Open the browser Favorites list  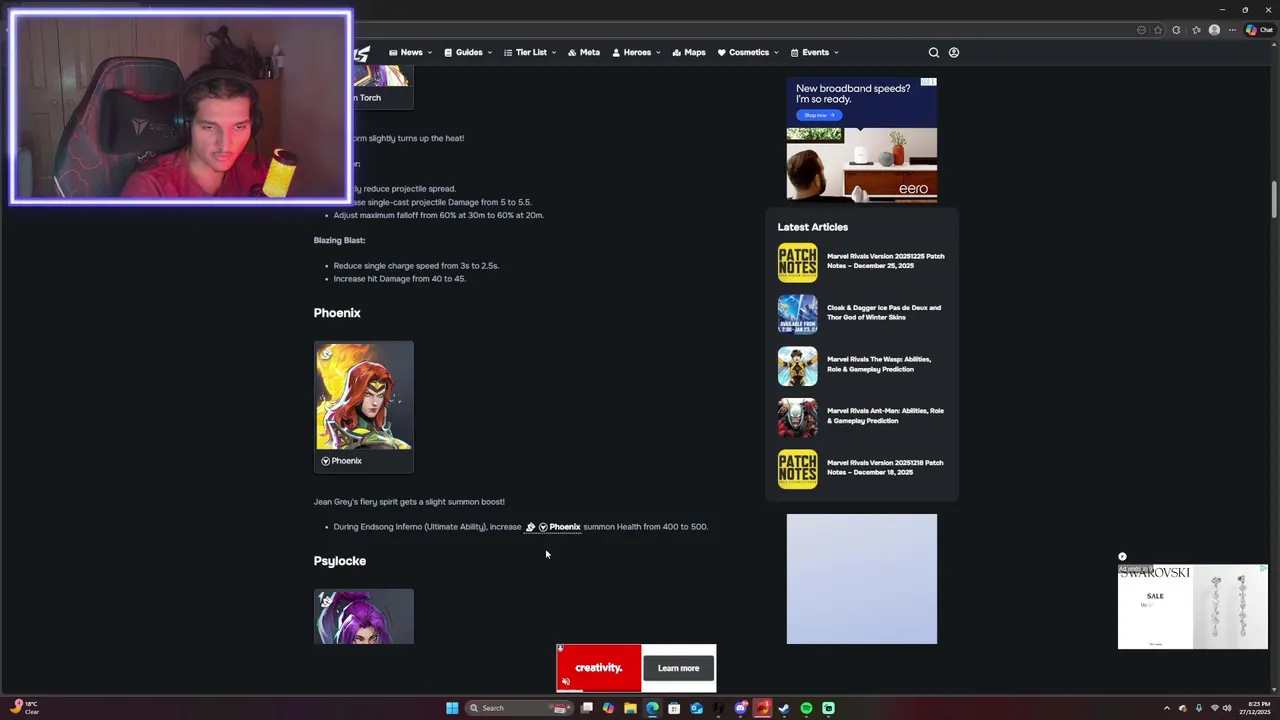click(x=1196, y=30)
